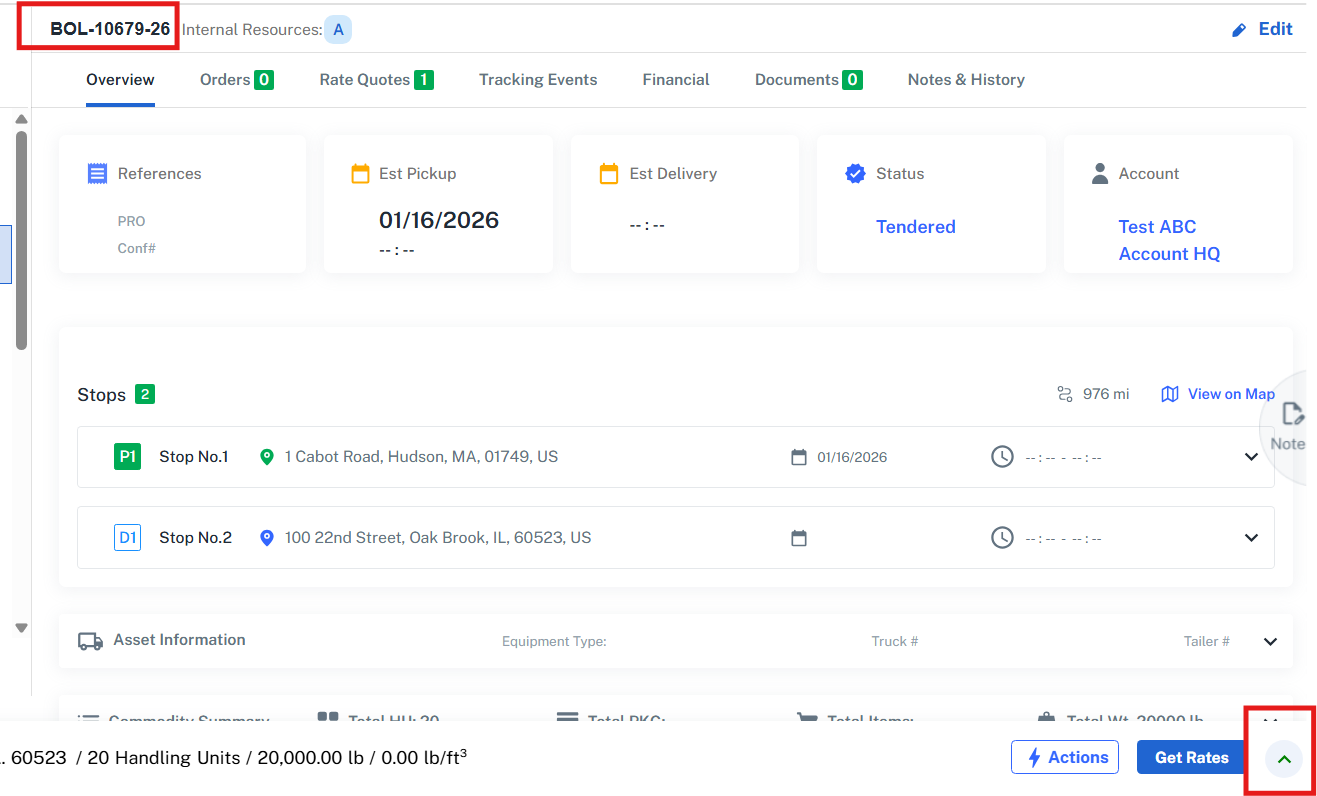
Task: Click the pencil Edit icon
Action: [x=1239, y=30]
